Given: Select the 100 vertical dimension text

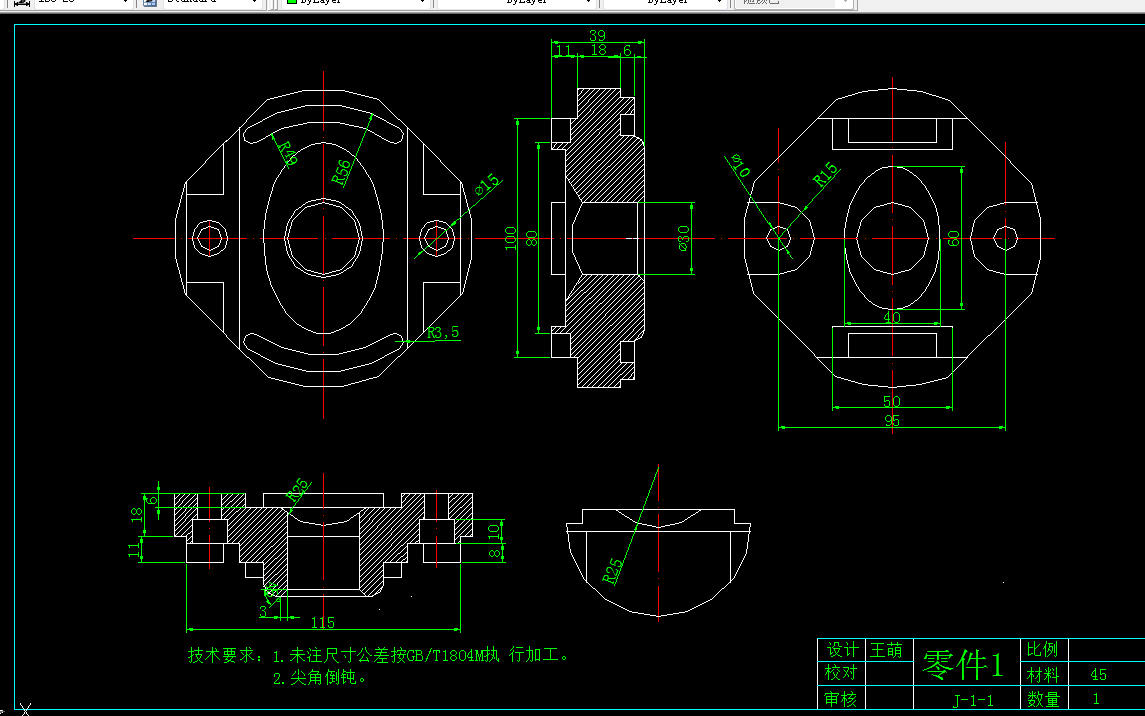Looking at the screenshot, I should (x=510, y=238).
